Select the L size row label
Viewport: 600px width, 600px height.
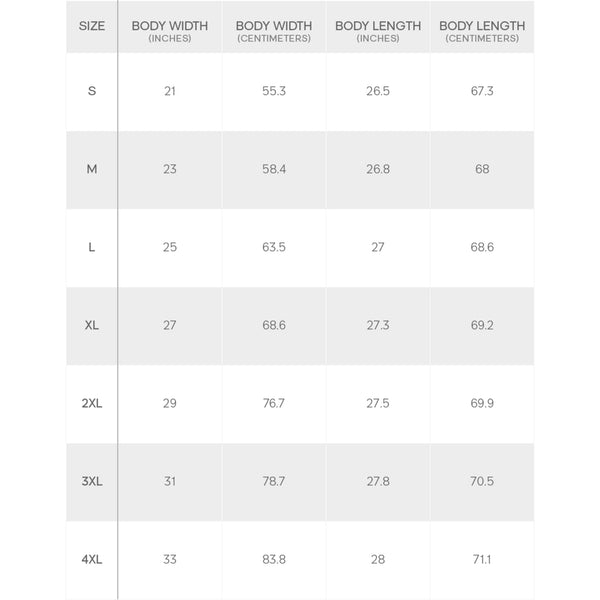pos(92,247)
